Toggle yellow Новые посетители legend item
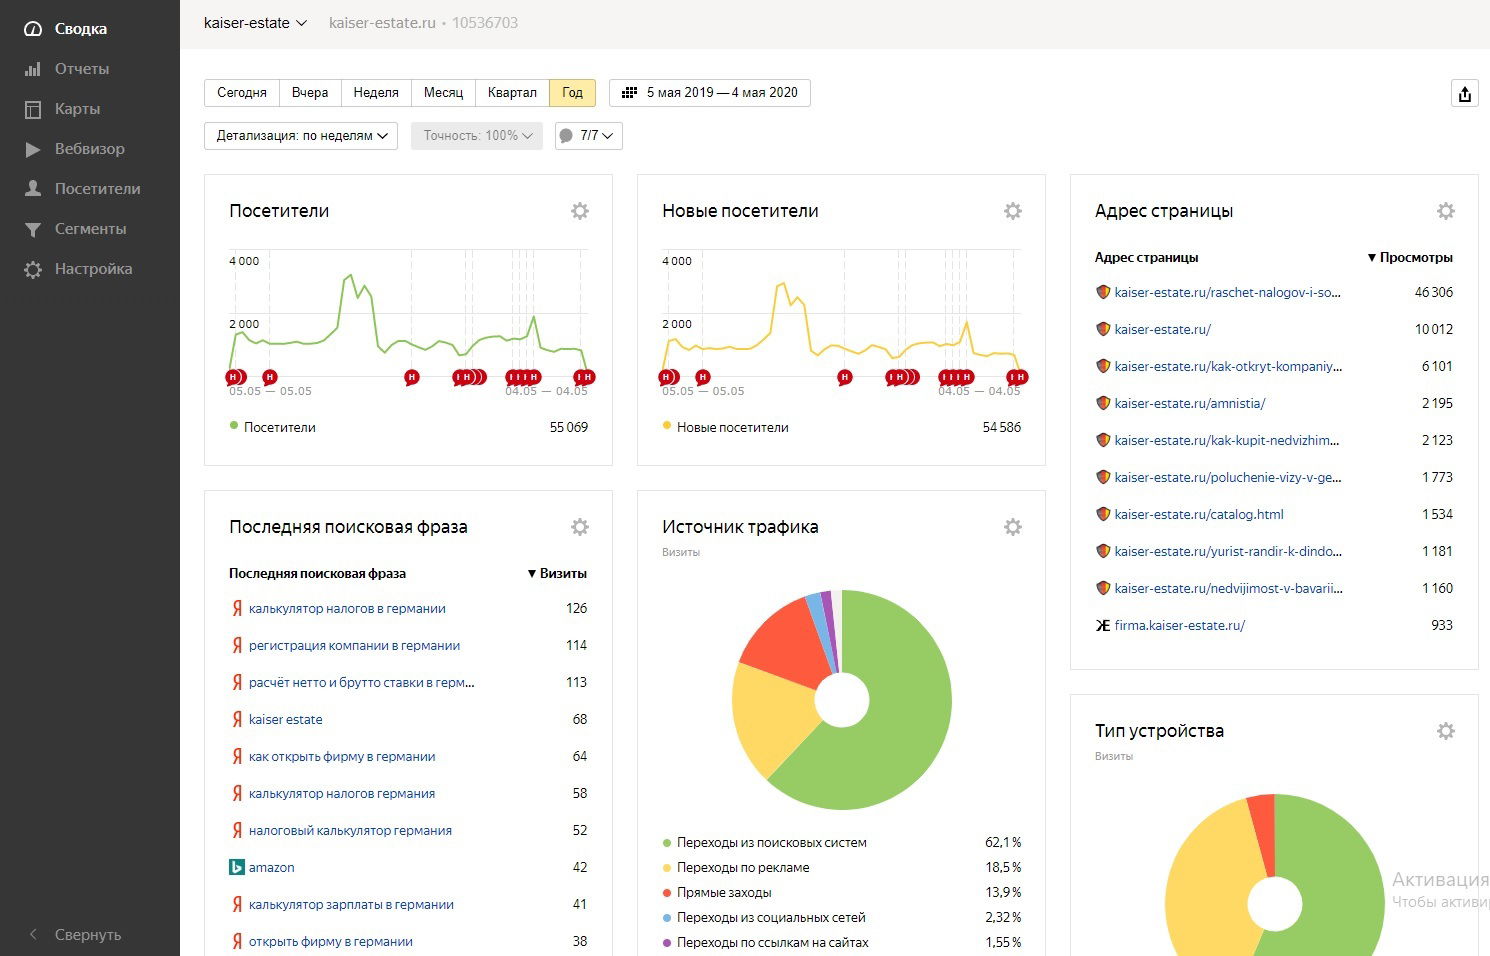This screenshot has width=1490, height=956. pos(726,427)
